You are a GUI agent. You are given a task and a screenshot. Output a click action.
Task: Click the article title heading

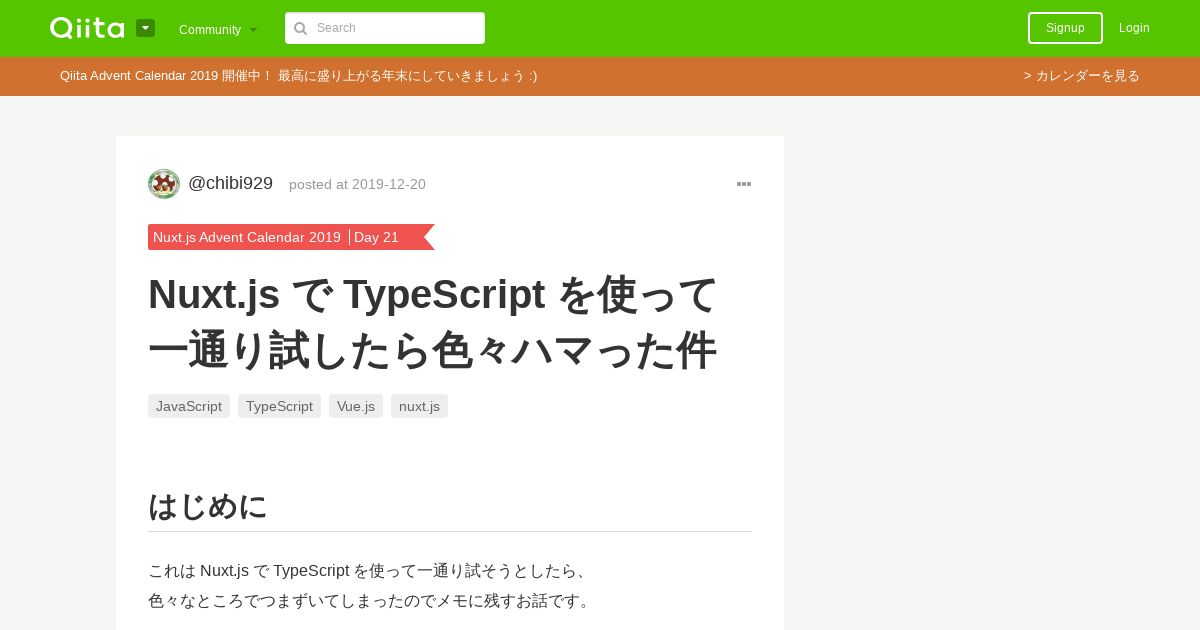432,322
